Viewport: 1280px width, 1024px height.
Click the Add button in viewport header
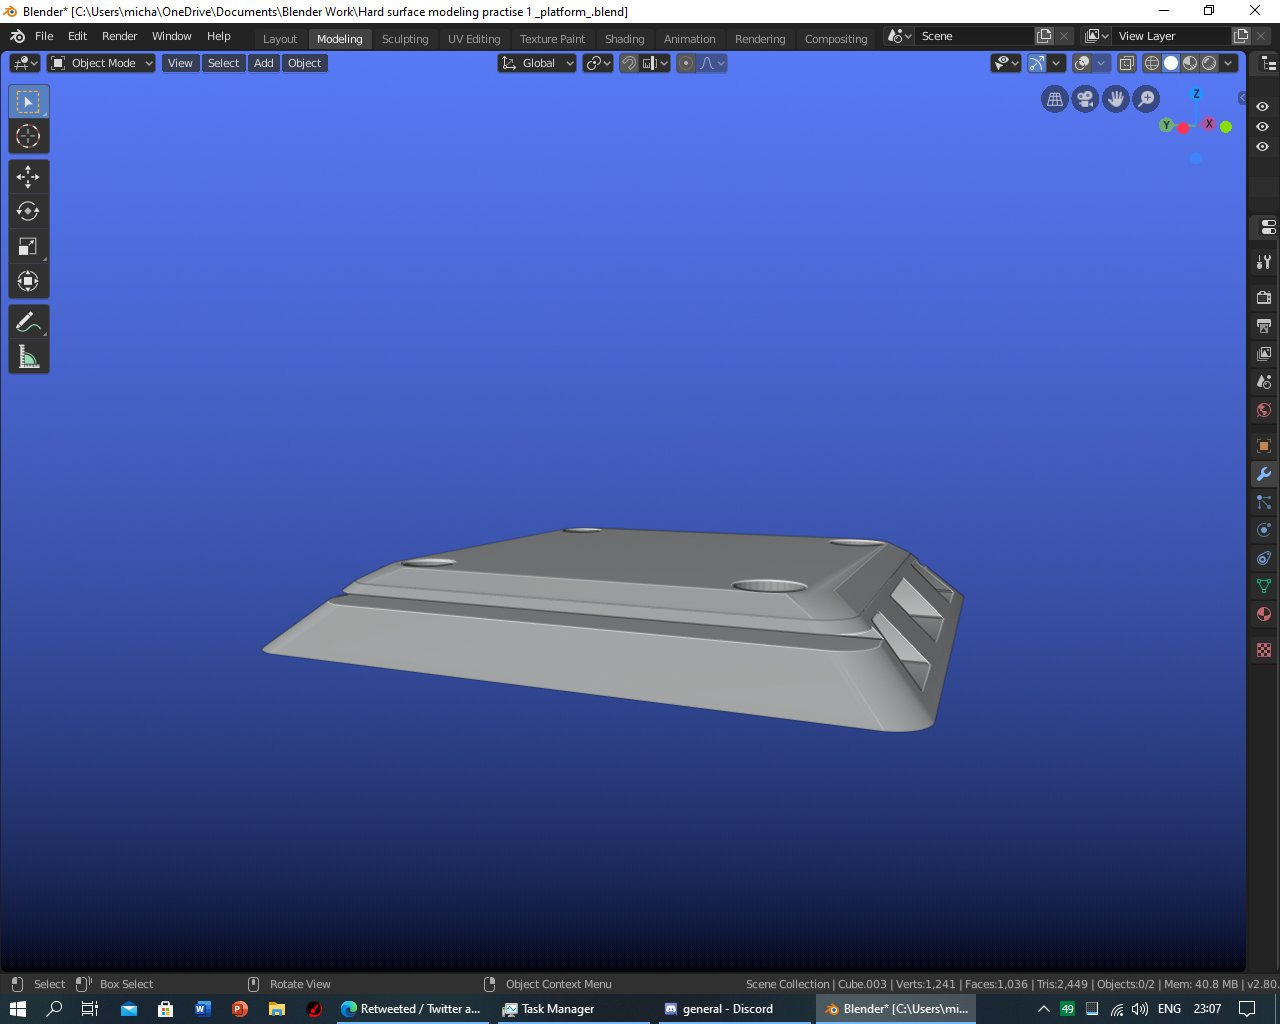[x=264, y=63]
